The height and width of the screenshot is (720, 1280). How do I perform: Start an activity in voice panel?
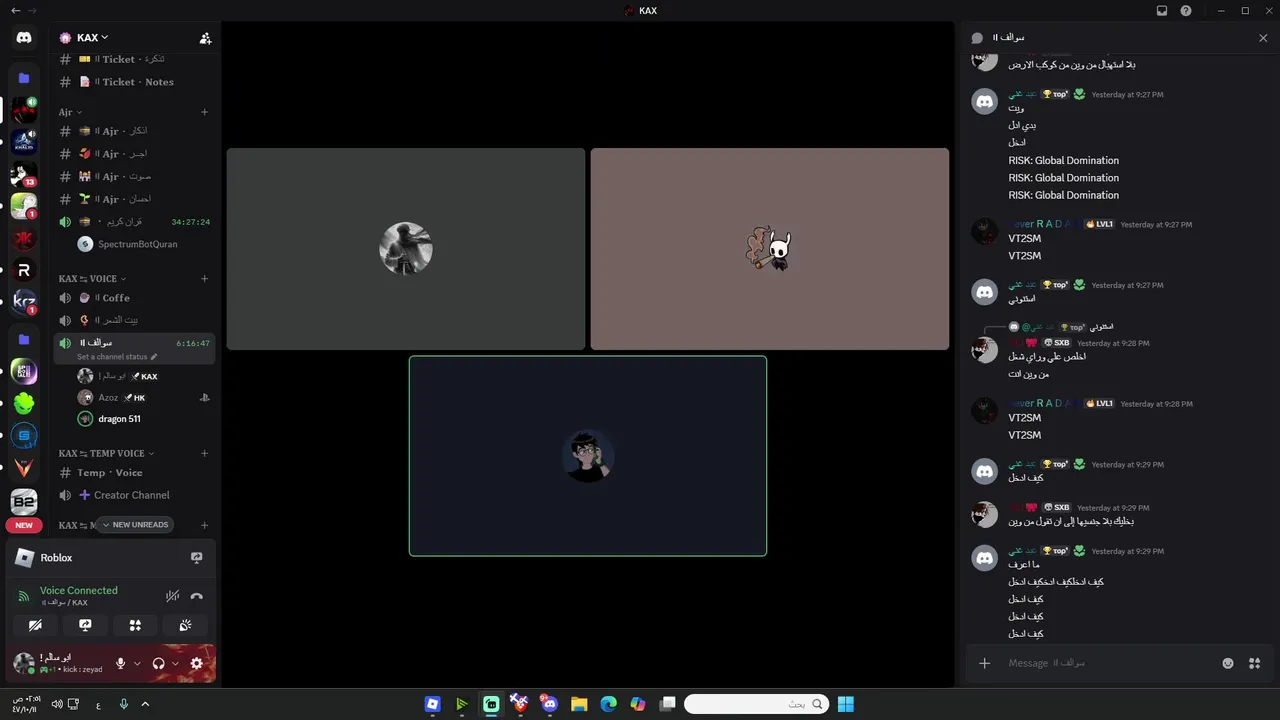135,625
